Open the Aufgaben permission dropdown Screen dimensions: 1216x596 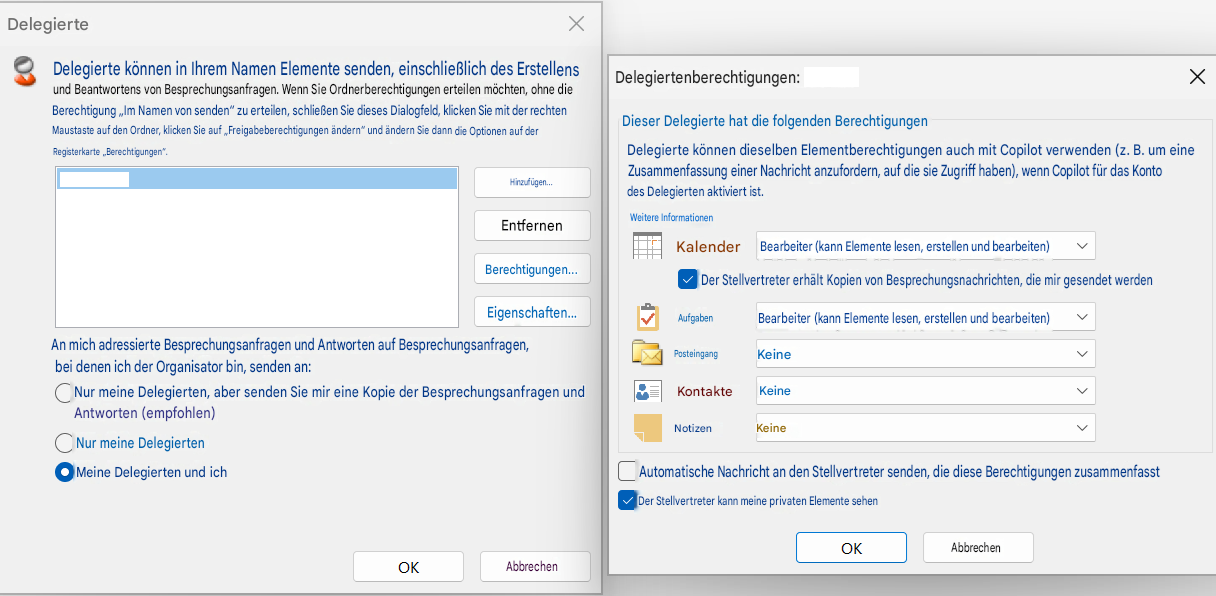pyautogui.click(x=926, y=318)
